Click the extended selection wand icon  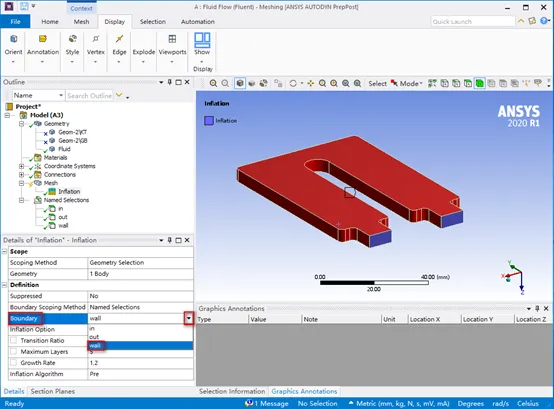(526, 83)
